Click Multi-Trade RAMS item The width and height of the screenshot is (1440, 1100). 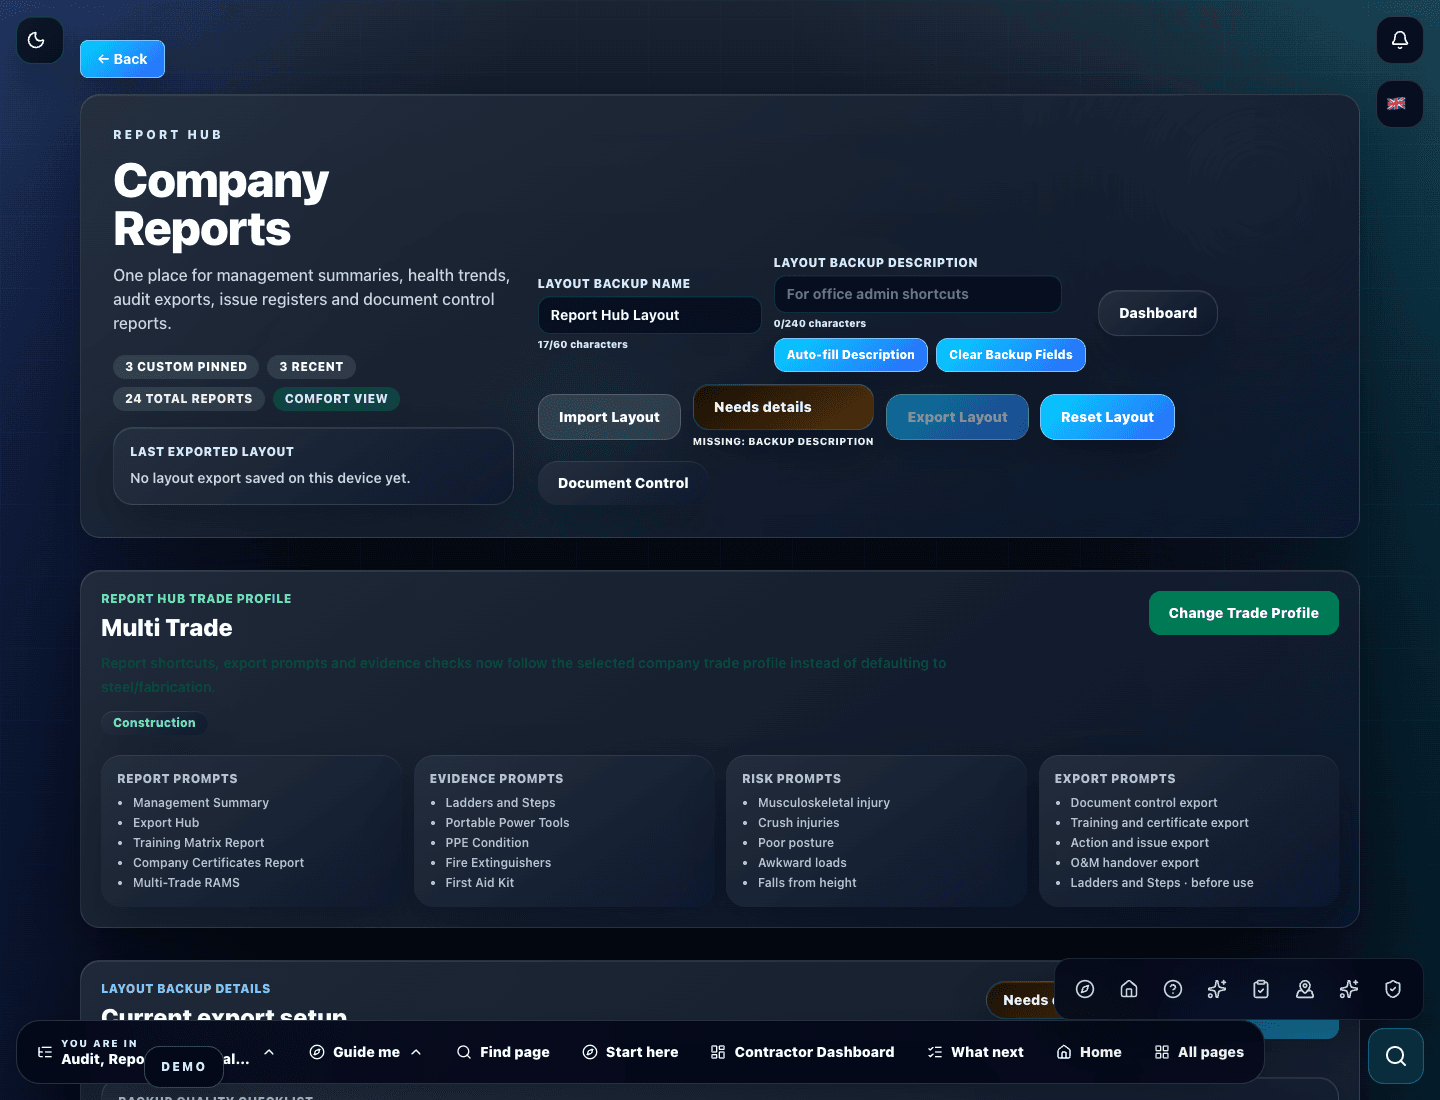point(186,883)
